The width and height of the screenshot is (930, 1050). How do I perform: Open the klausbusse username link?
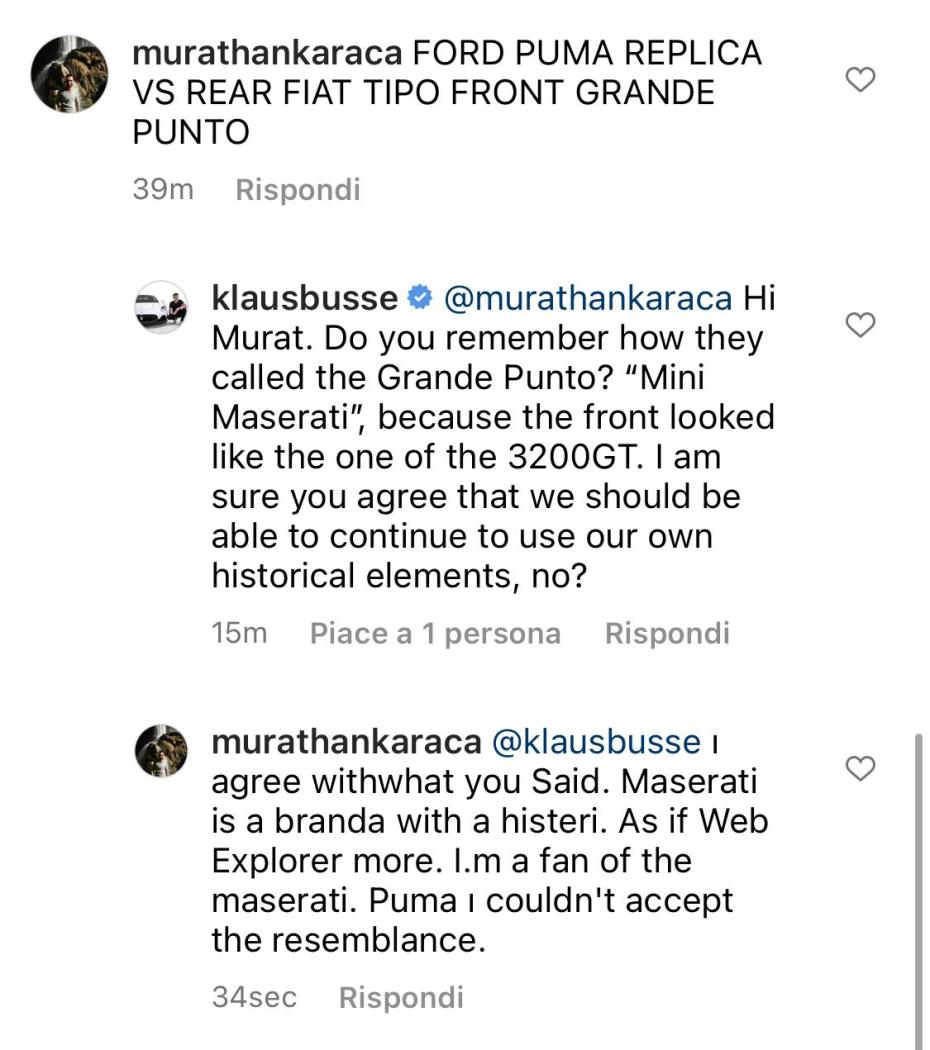tap(305, 298)
